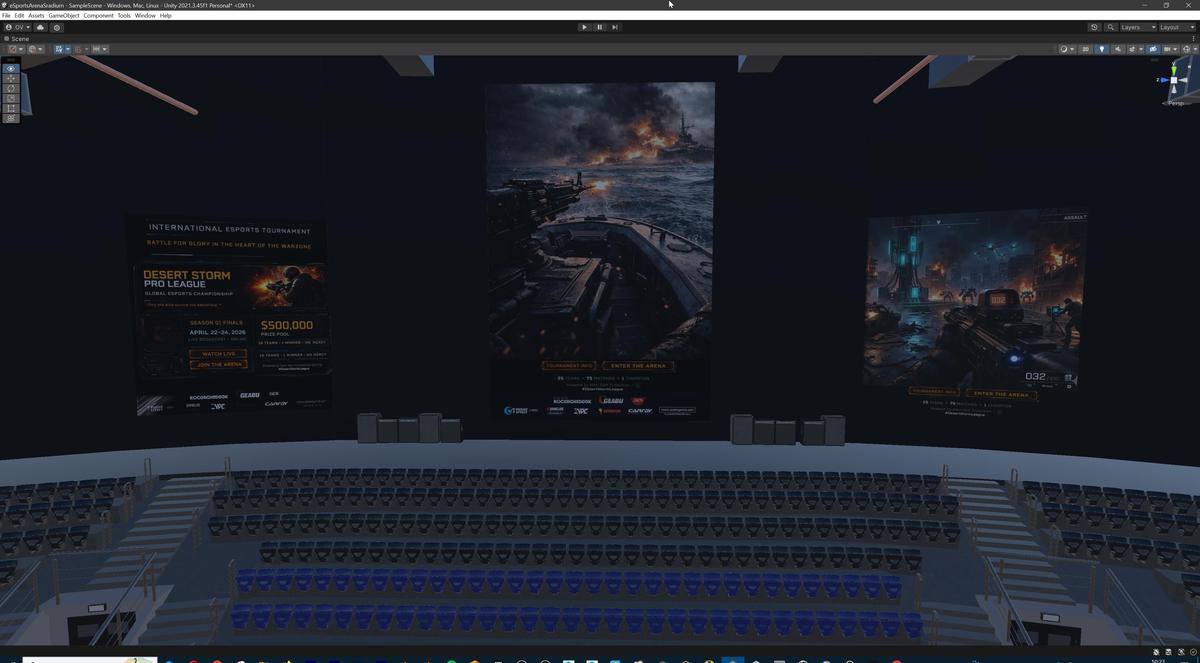Screen dimensions: 1200x663
Task: Open the tool handle rotation dropdown
Action: 36,49
